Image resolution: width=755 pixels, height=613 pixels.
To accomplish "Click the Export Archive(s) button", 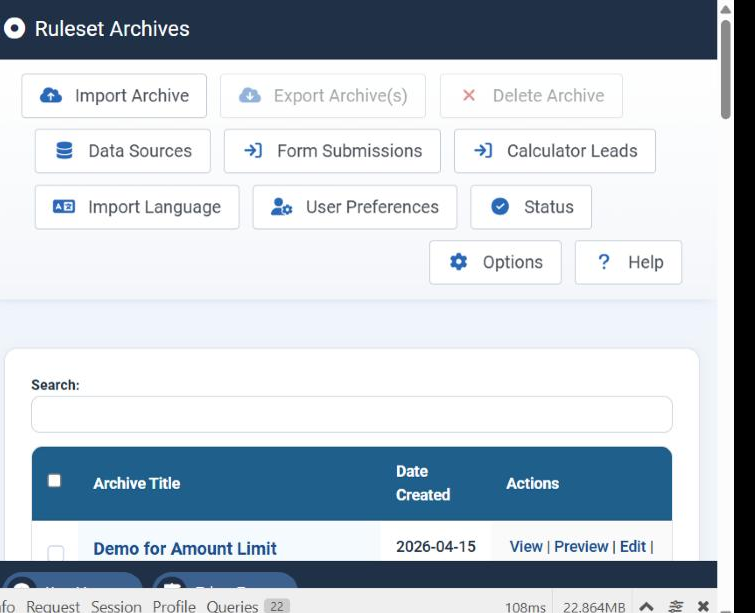I will point(323,96).
